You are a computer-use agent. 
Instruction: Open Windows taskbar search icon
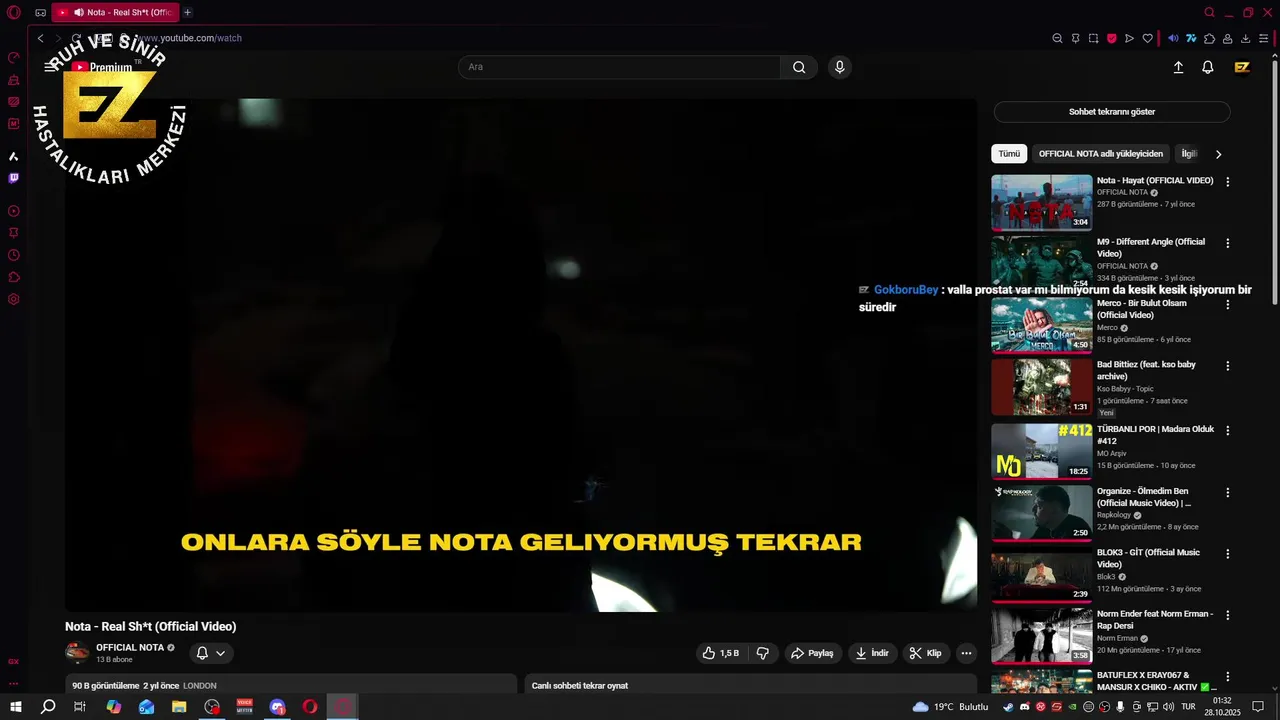[48, 707]
